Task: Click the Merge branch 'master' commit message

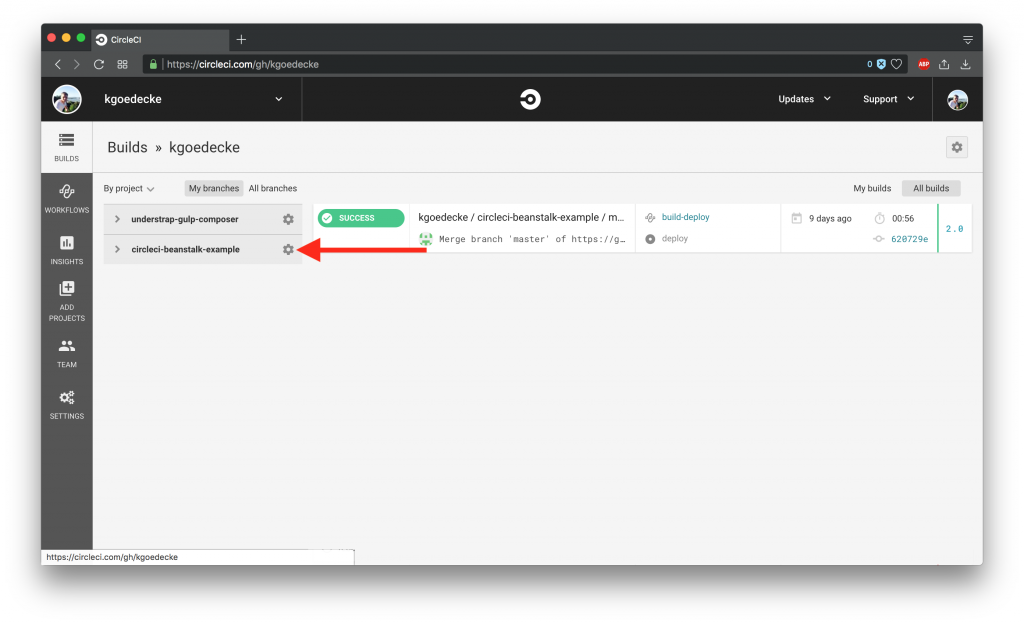Action: pyautogui.click(x=532, y=239)
